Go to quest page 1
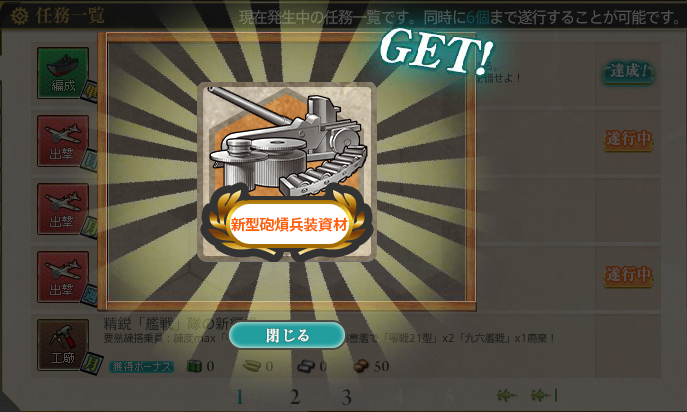Screen dimensions: 687x412 239,397
